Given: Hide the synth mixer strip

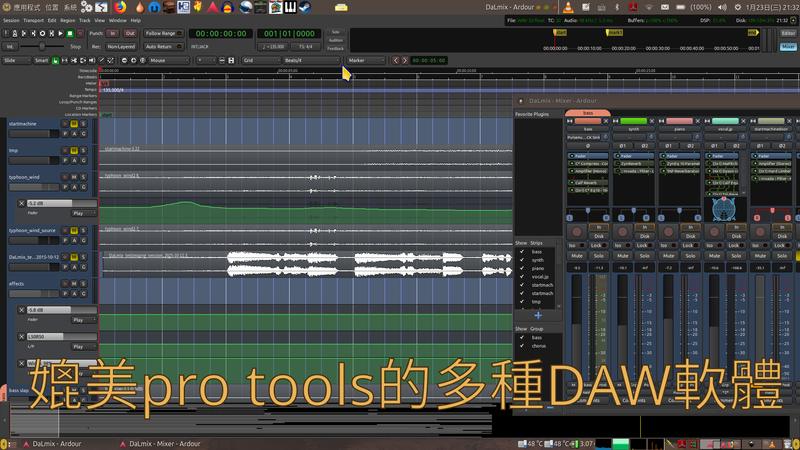Looking at the screenshot, I should pyautogui.click(x=652, y=121).
